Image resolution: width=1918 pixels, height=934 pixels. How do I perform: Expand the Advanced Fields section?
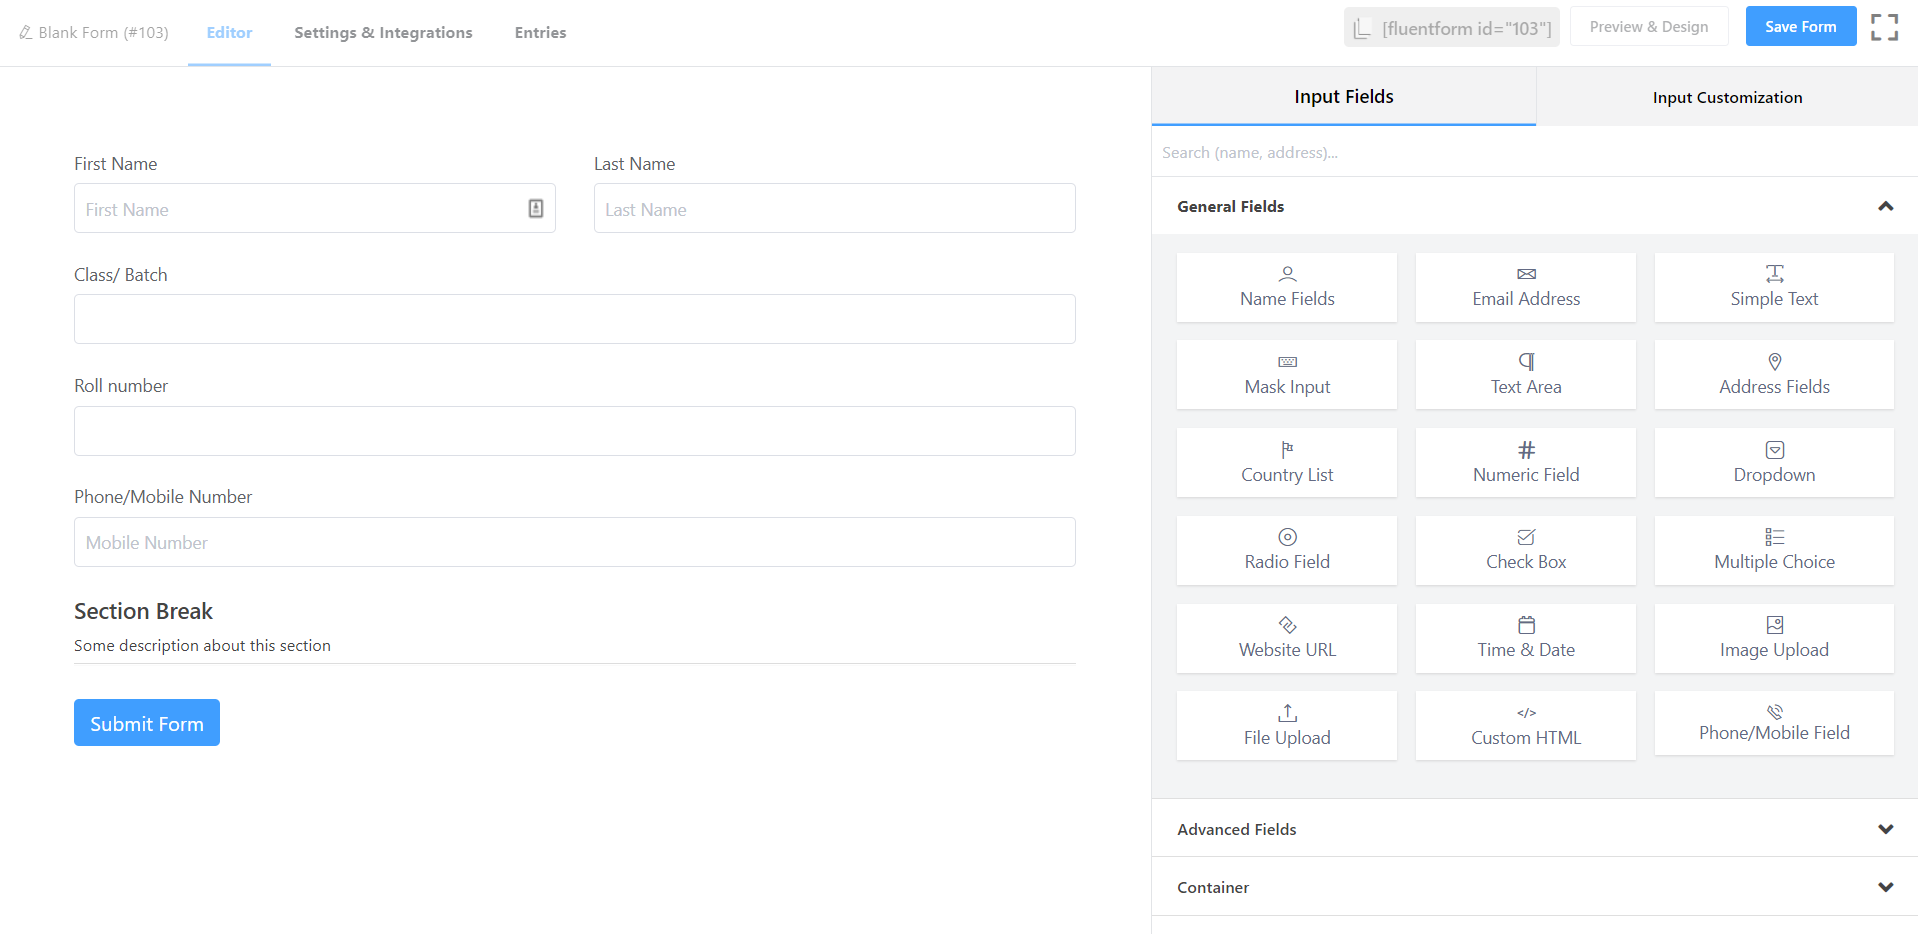point(1885,829)
